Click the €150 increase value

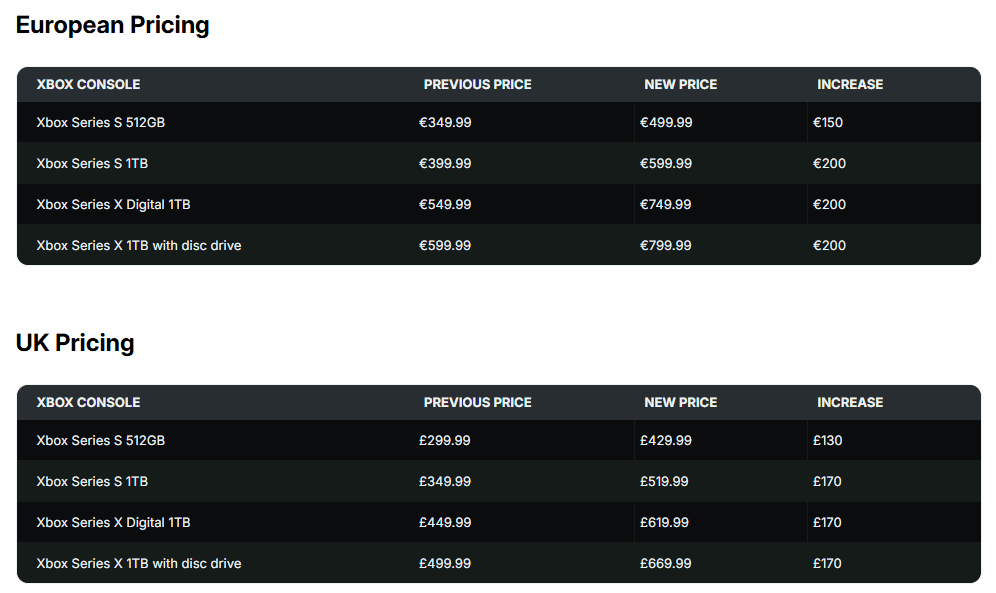(828, 123)
